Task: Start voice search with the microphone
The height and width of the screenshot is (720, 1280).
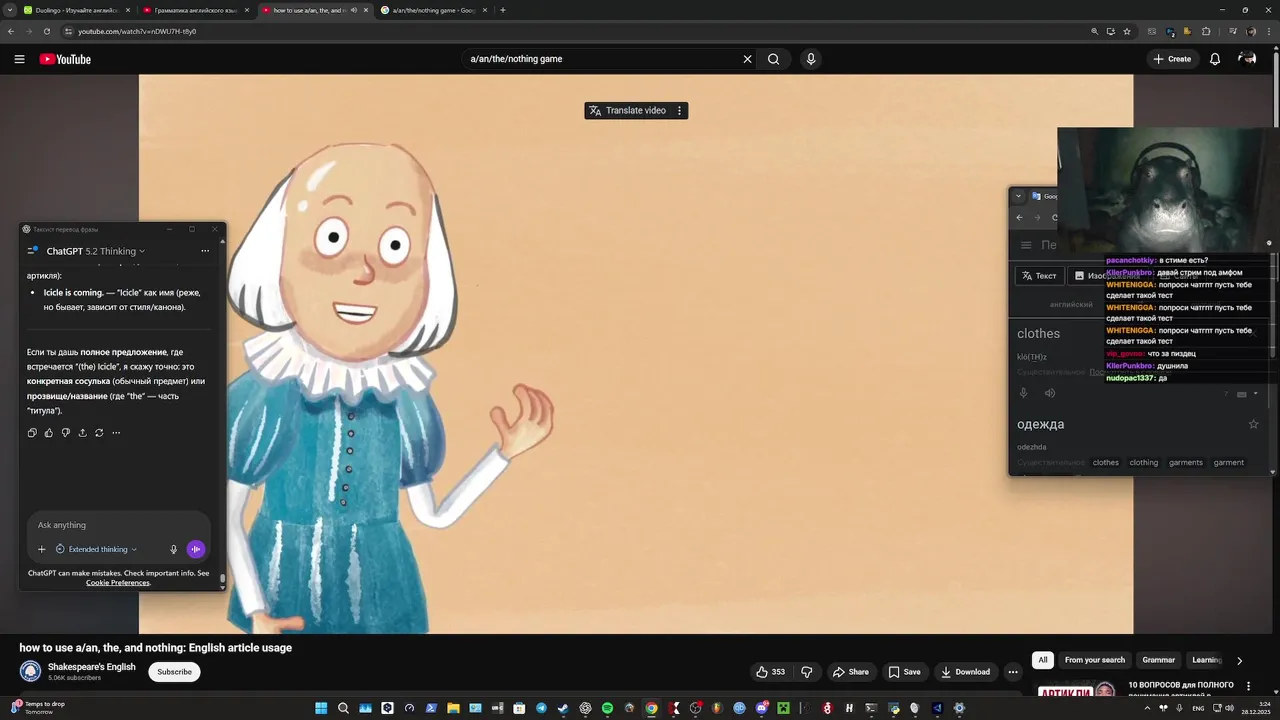Action: click(811, 59)
